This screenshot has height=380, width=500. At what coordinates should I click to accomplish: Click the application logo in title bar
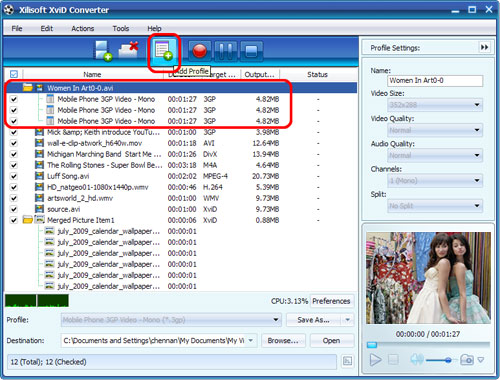(x=9, y=10)
